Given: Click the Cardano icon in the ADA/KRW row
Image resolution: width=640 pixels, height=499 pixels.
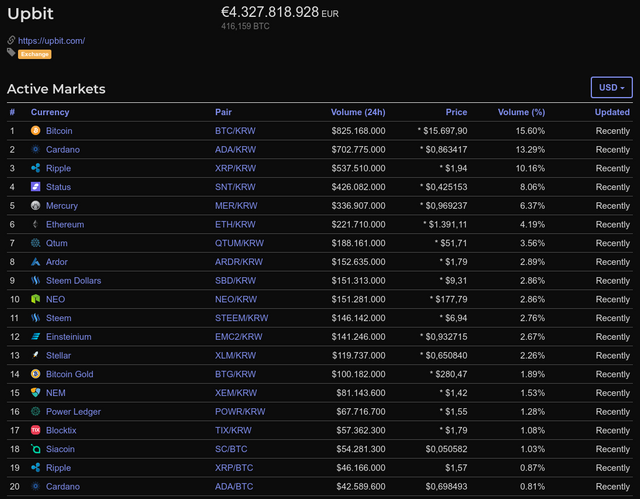Looking at the screenshot, I should [36, 149].
